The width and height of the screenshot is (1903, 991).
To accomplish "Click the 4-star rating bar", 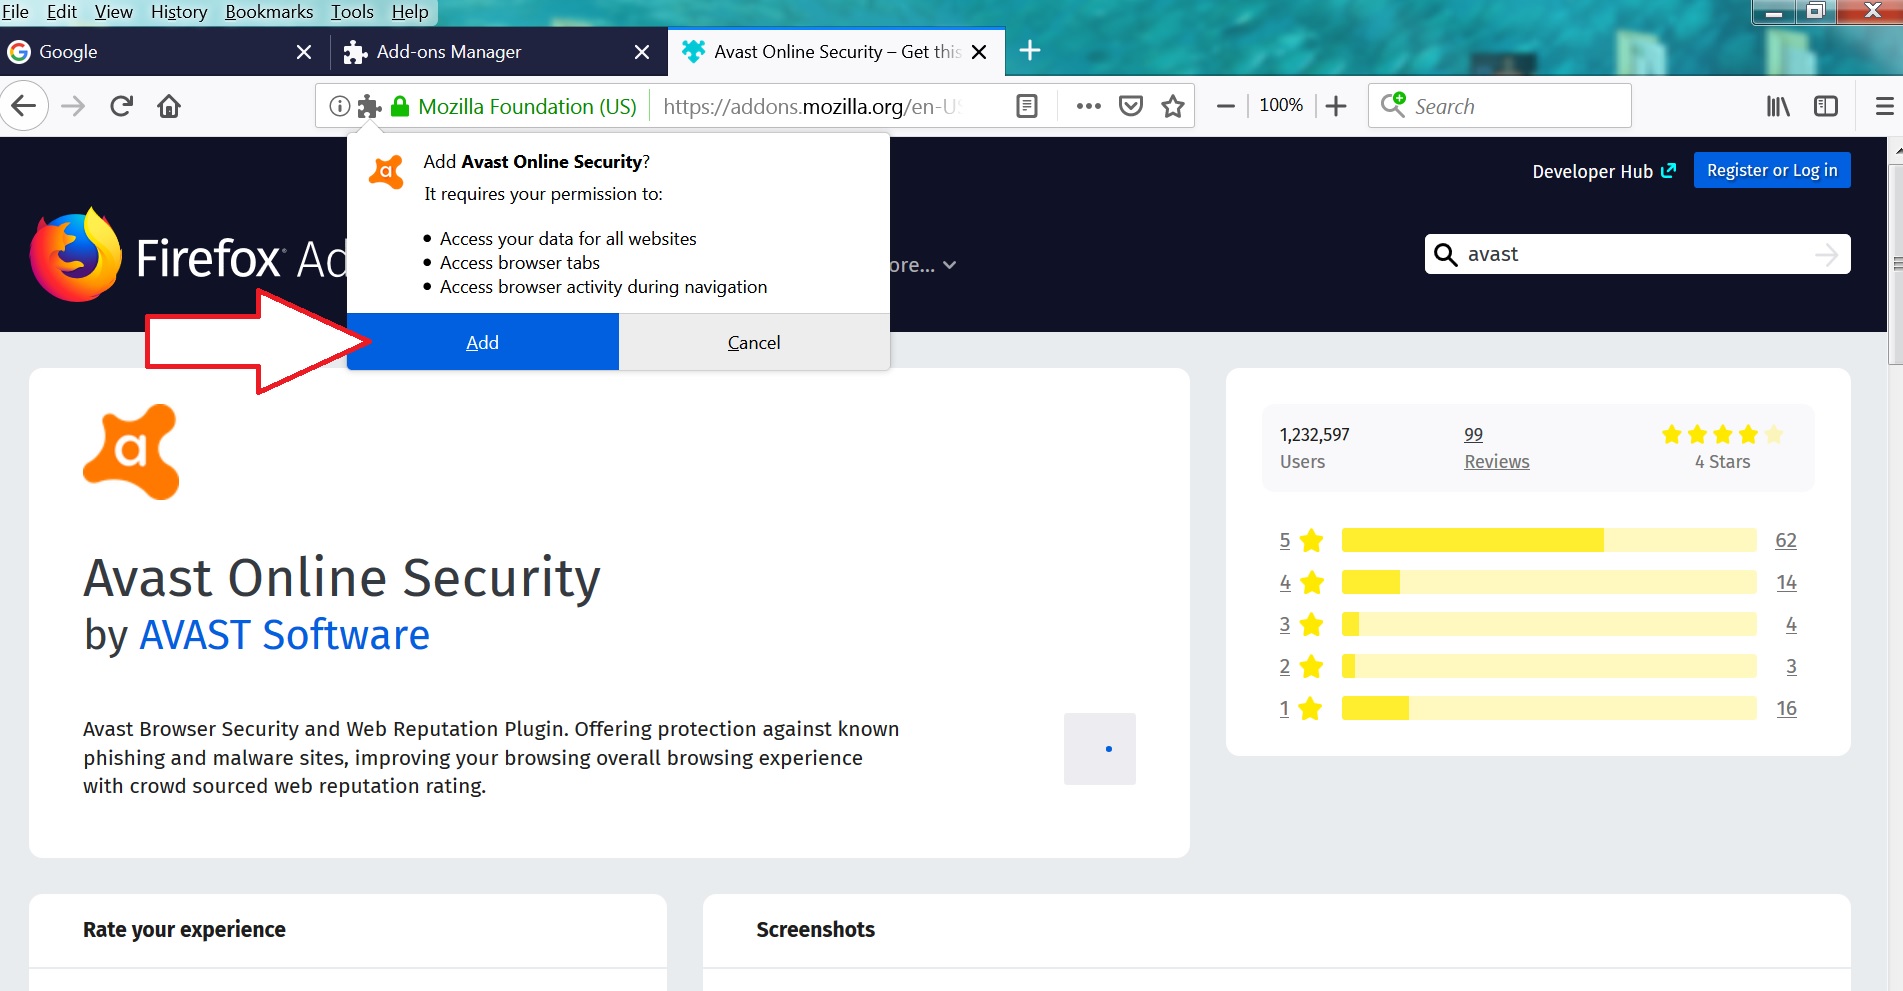I will pos(1549,582).
